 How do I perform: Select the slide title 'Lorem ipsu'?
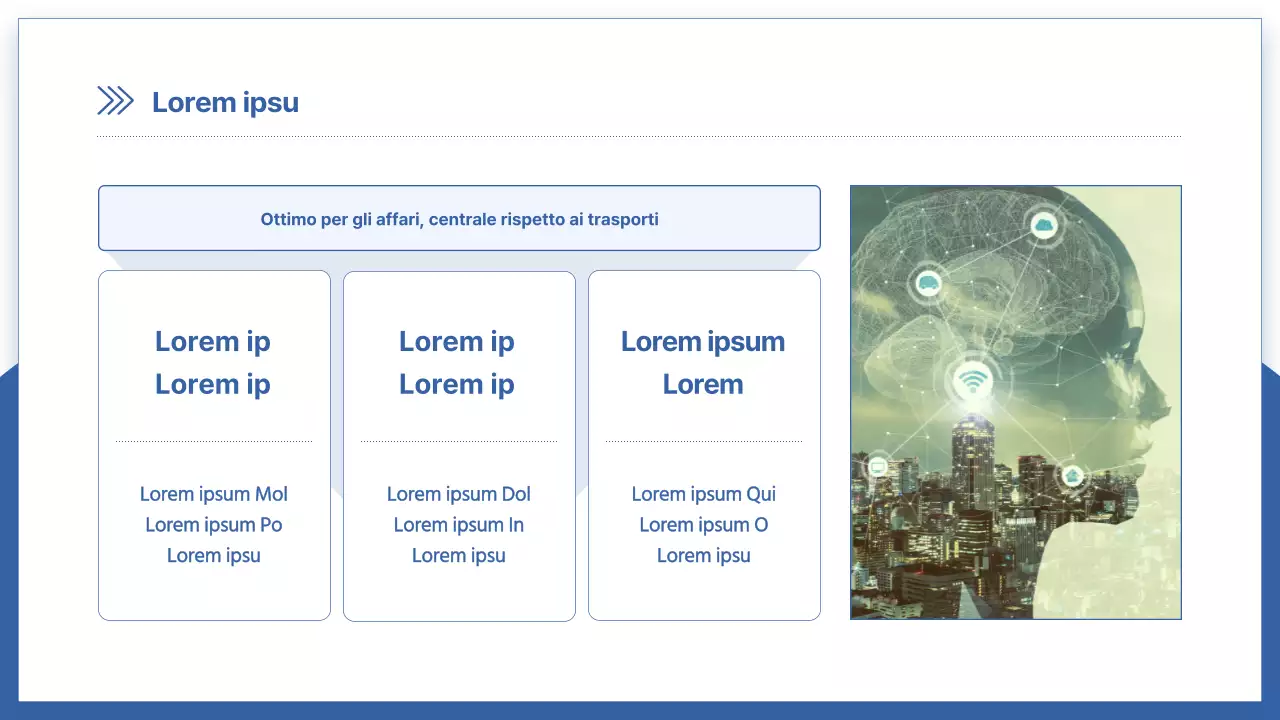[x=225, y=102]
